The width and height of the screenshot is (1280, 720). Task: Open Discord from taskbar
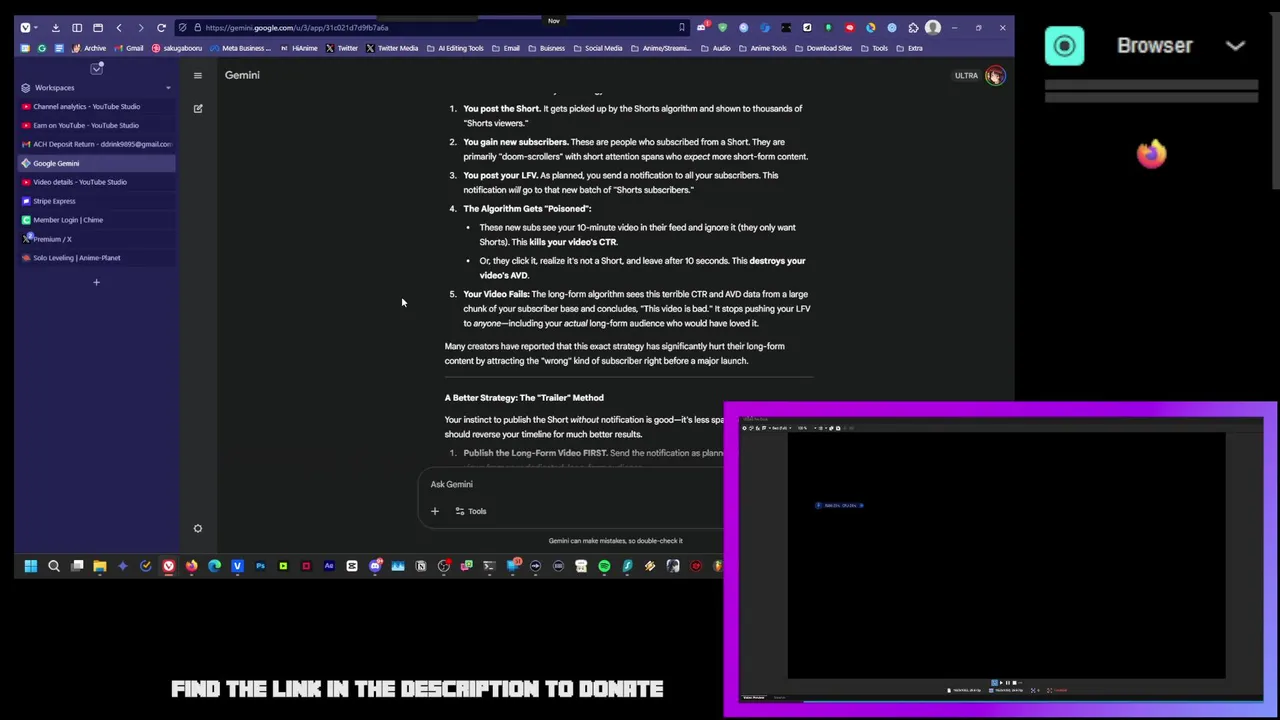coord(375,566)
